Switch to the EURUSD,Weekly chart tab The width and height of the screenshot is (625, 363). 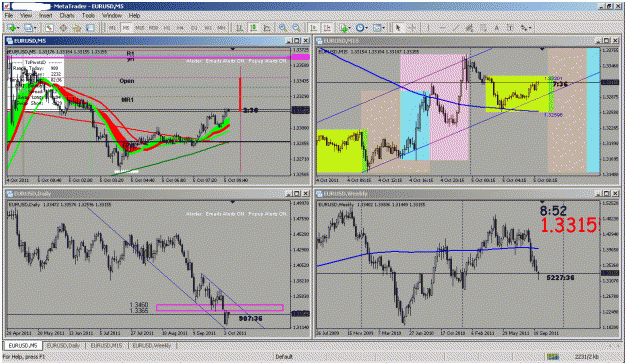click(x=152, y=345)
